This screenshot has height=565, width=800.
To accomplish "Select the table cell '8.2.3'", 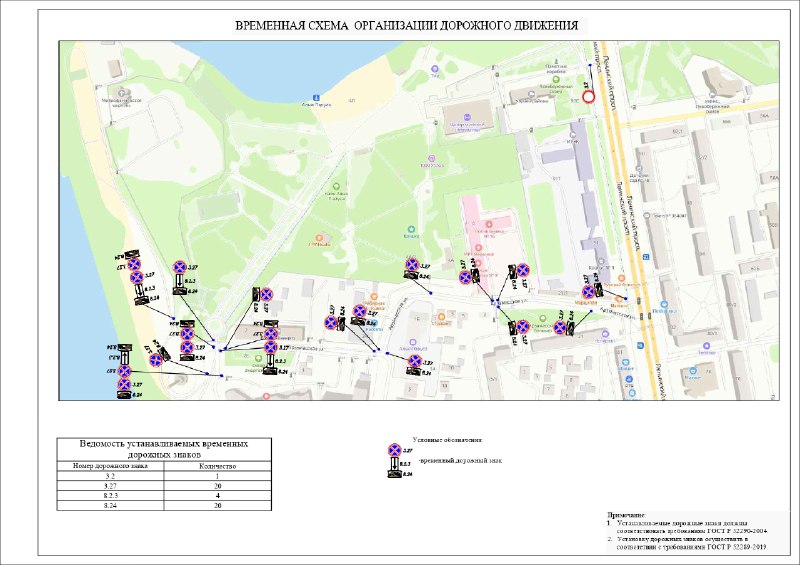I will (110, 497).
